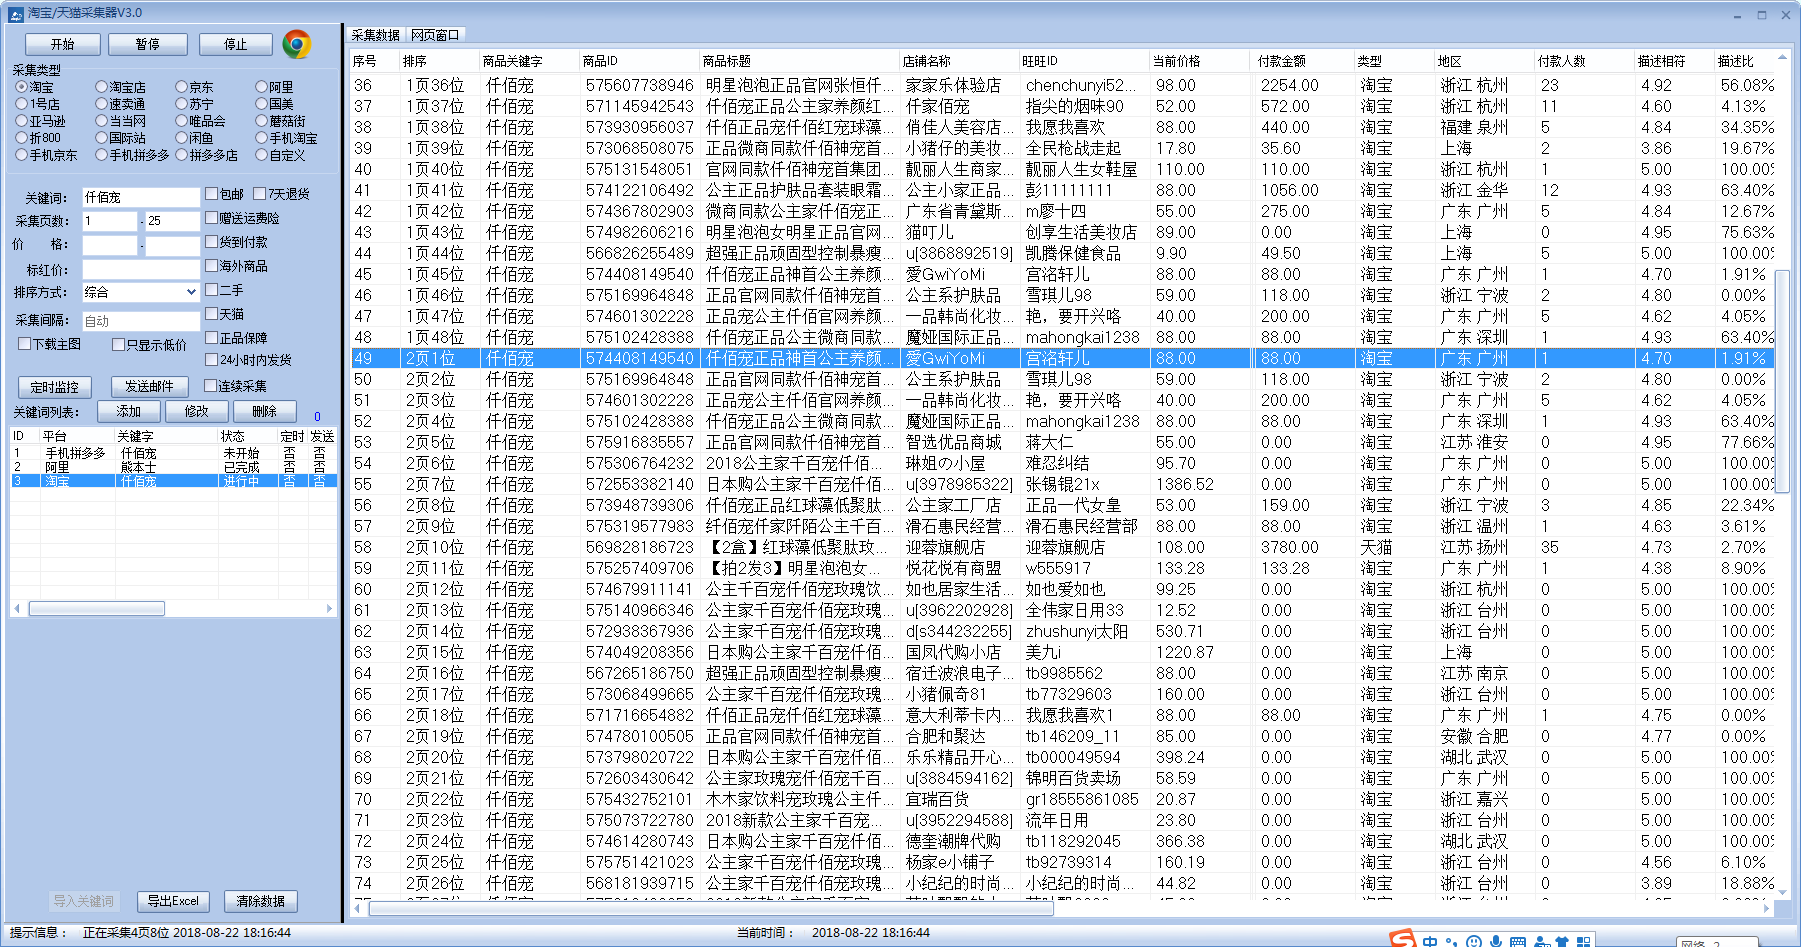Select table row number 58
The height and width of the screenshot is (947, 1801).
(1063, 547)
